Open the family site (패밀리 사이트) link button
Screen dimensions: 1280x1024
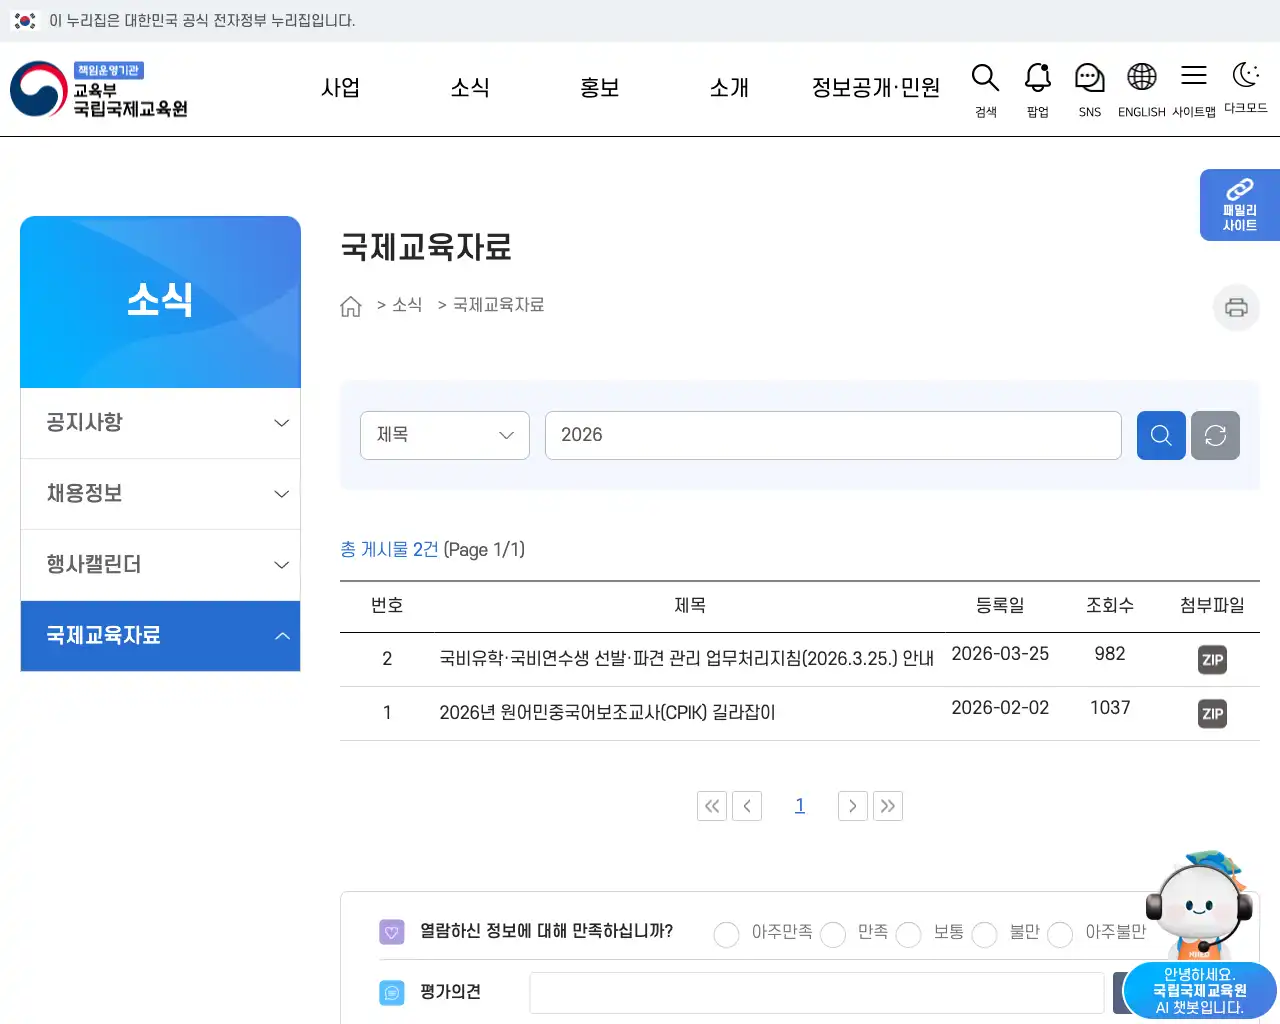1240,205
